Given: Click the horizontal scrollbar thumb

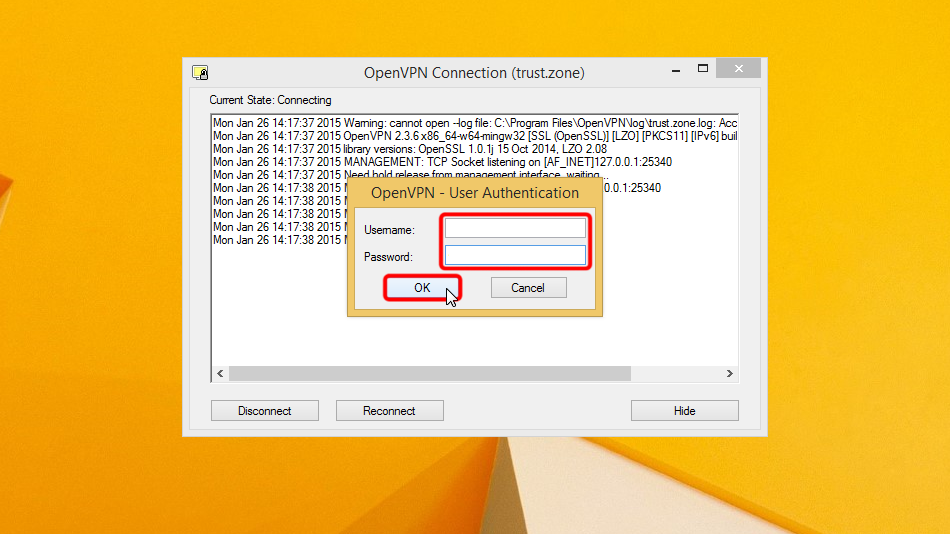Looking at the screenshot, I should (430, 374).
